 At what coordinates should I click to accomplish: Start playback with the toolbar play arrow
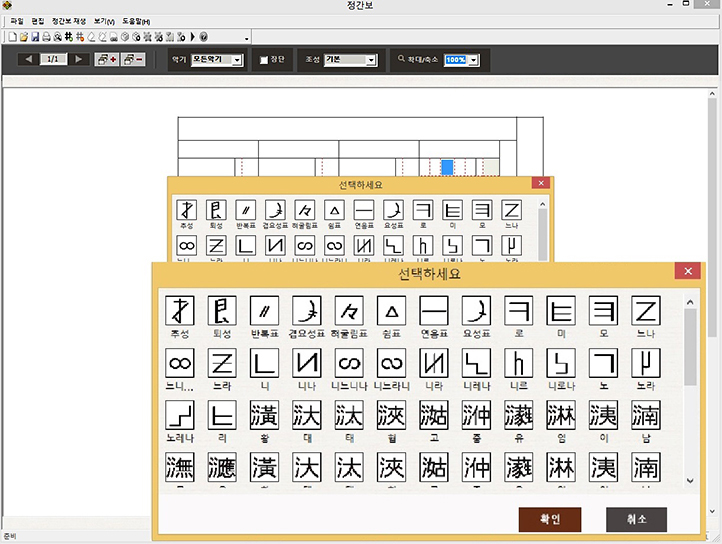point(192,37)
